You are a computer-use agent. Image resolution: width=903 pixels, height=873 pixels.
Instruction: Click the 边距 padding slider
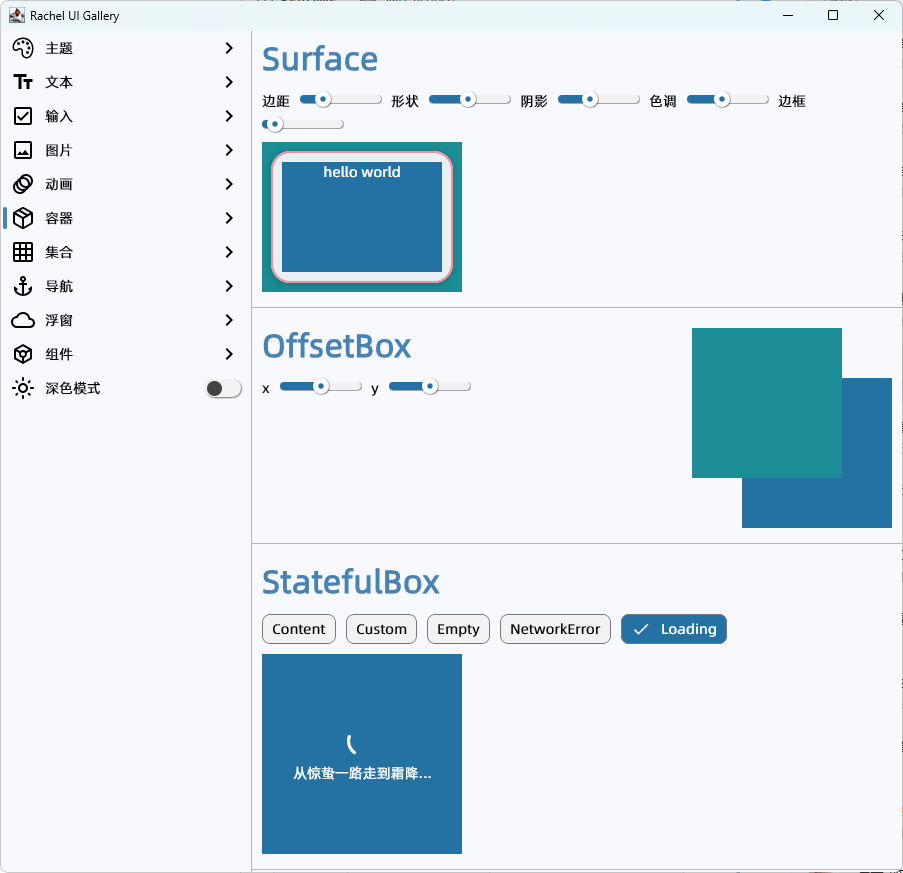point(340,100)
